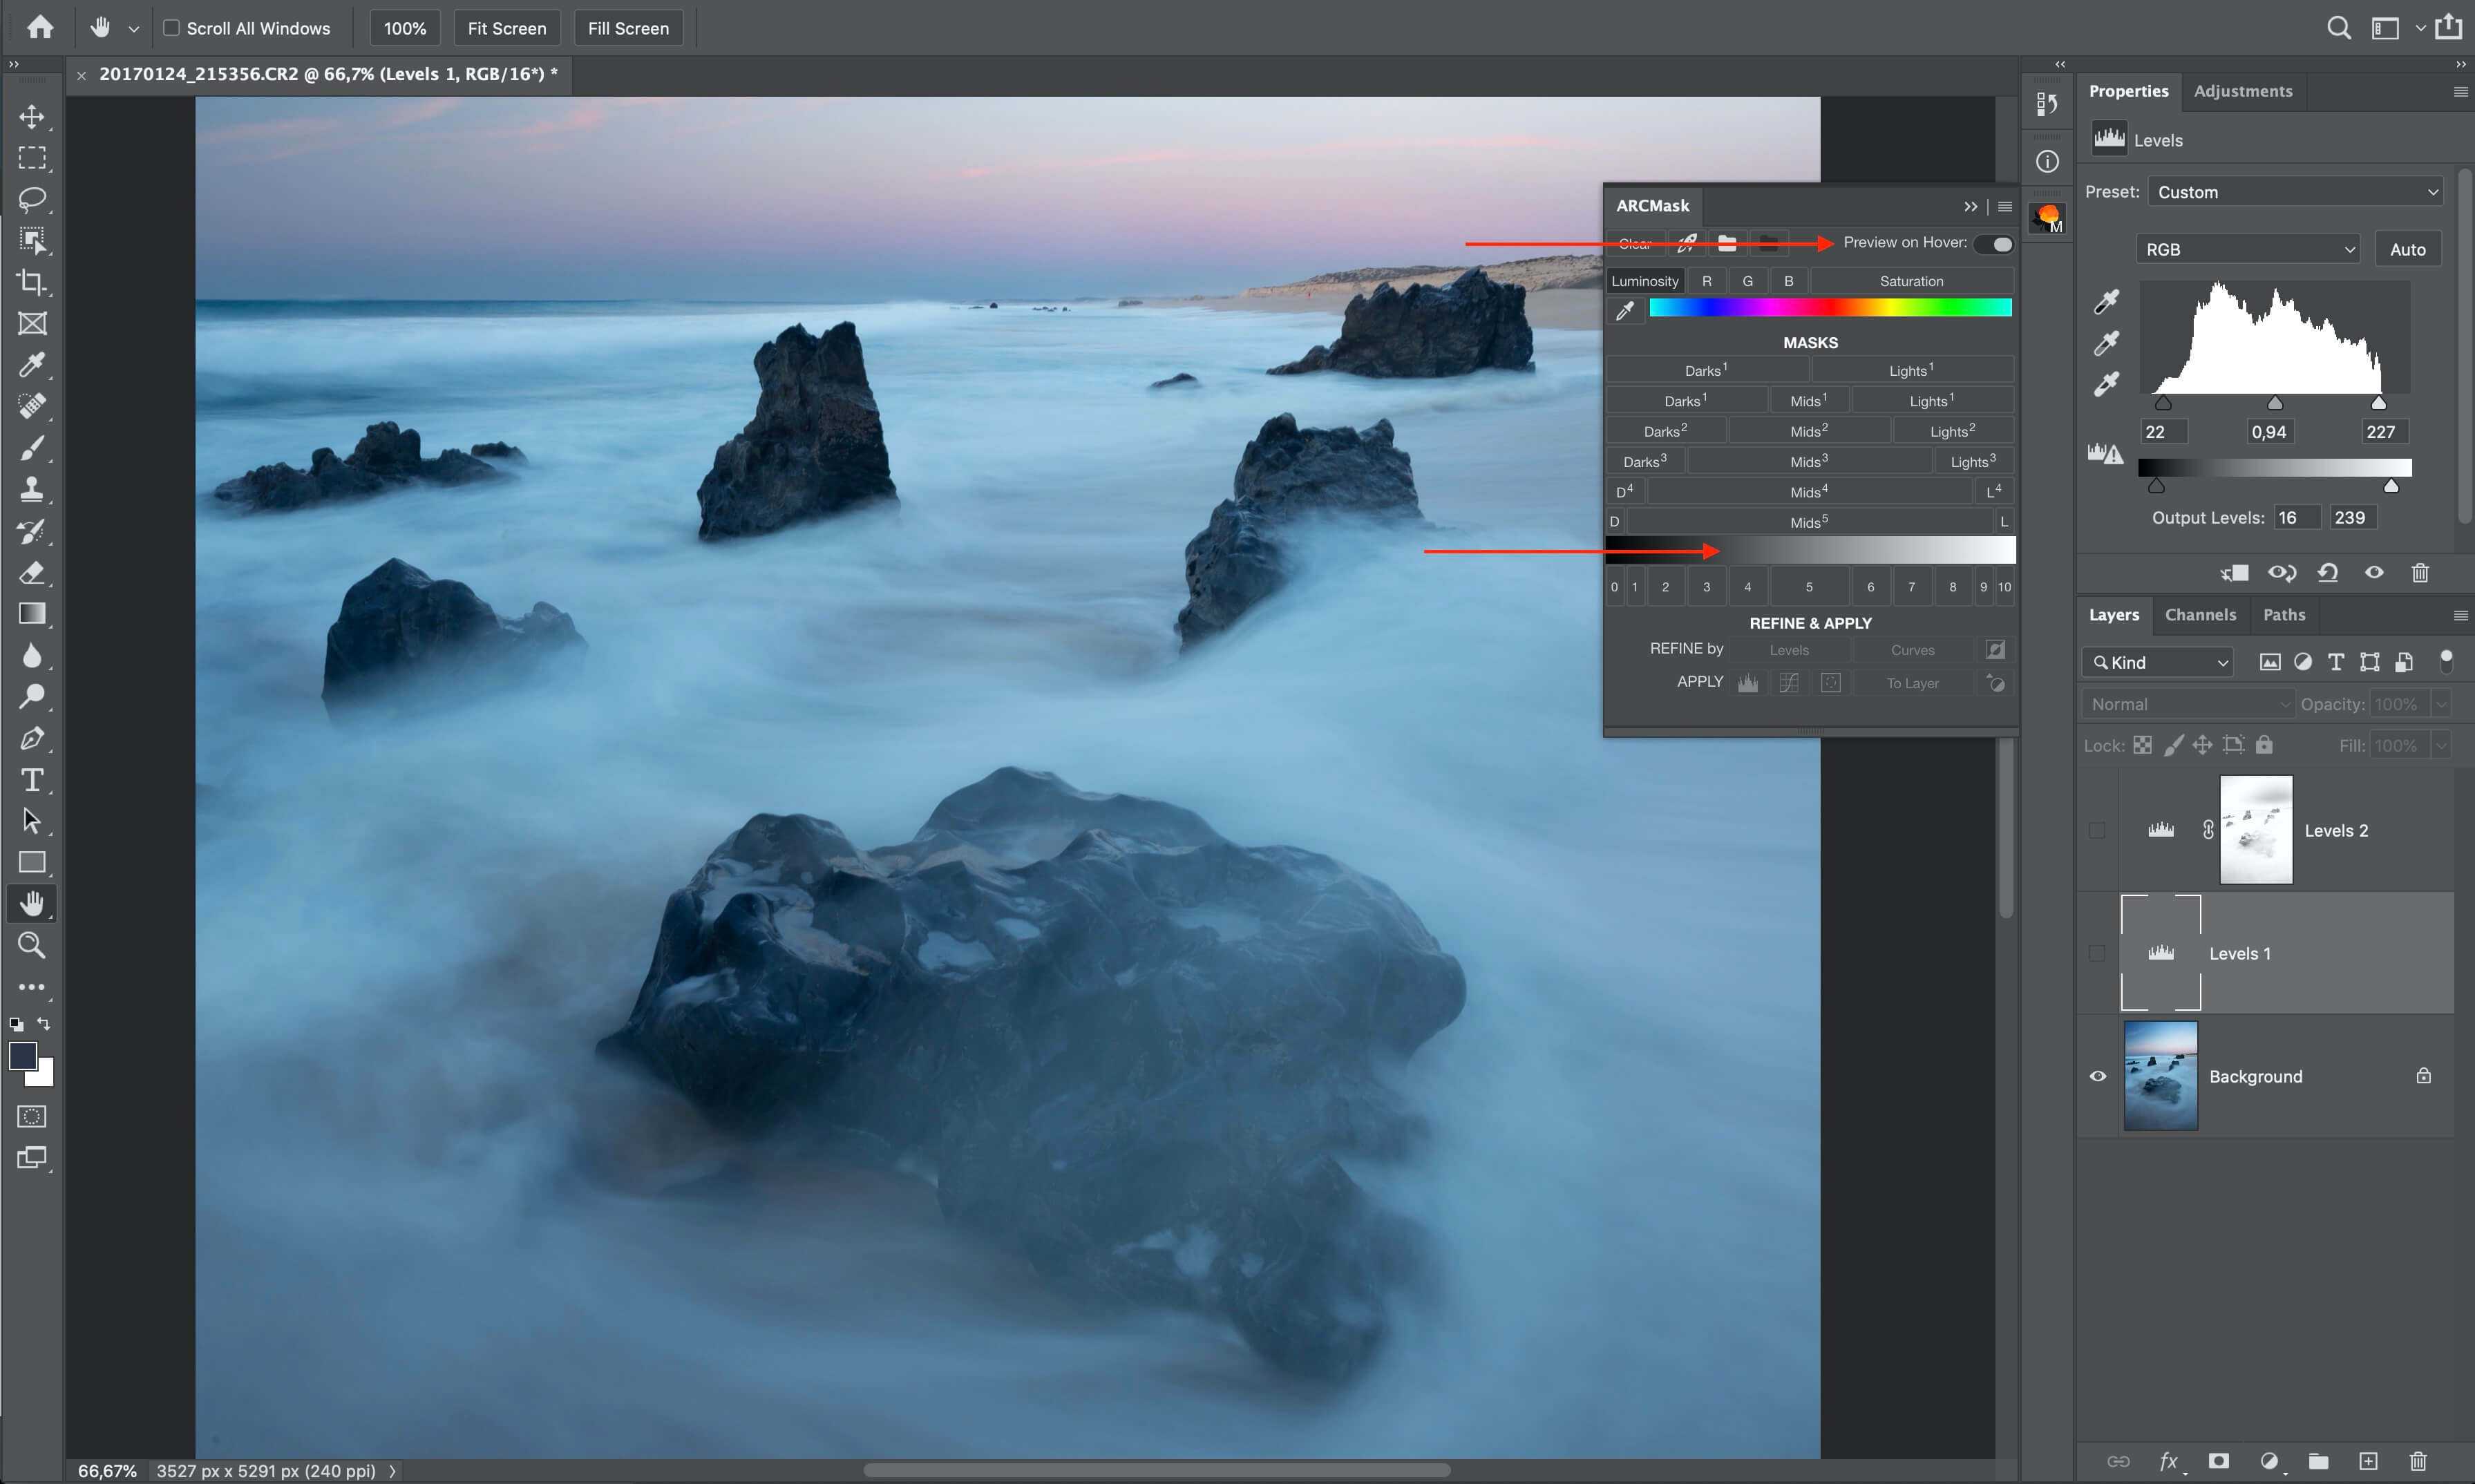Select the Frame tool
The width and height of the screenshot is (2475, 1484).
pos(32,323)
